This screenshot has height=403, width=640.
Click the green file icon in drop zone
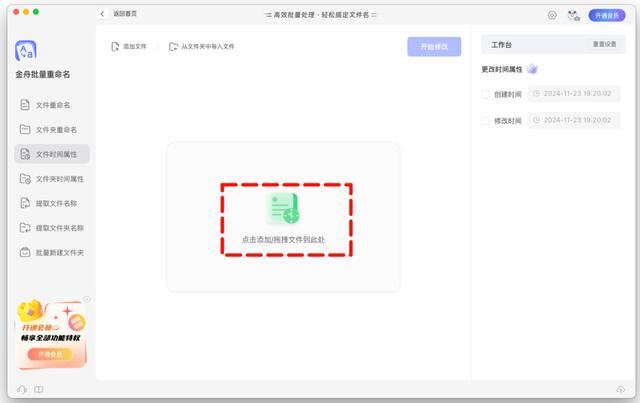click(x=283, y=208)
